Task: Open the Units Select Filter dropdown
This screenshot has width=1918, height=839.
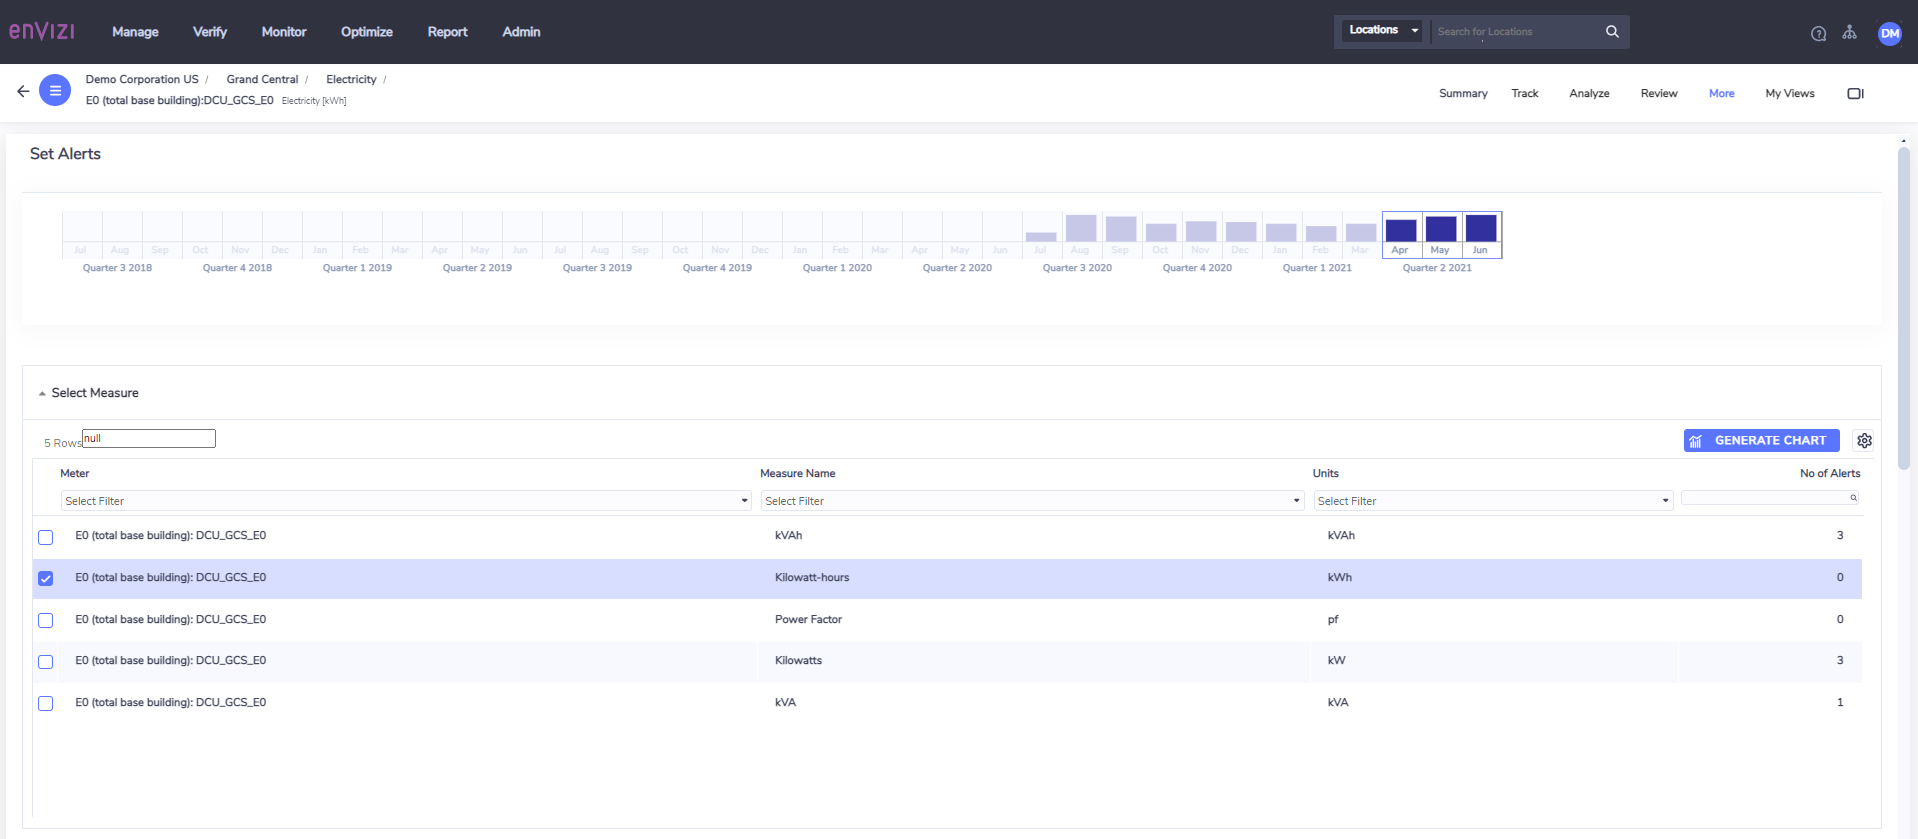Action: tap(1493, 501)
